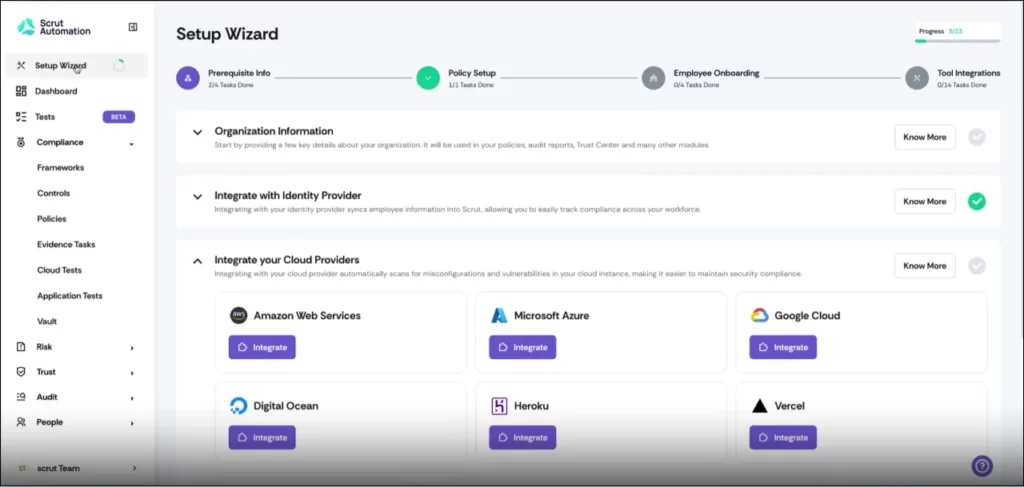Click the Setup Wizard sidebar label
The width and height of the screenshot is (1024, 487).
61,65
